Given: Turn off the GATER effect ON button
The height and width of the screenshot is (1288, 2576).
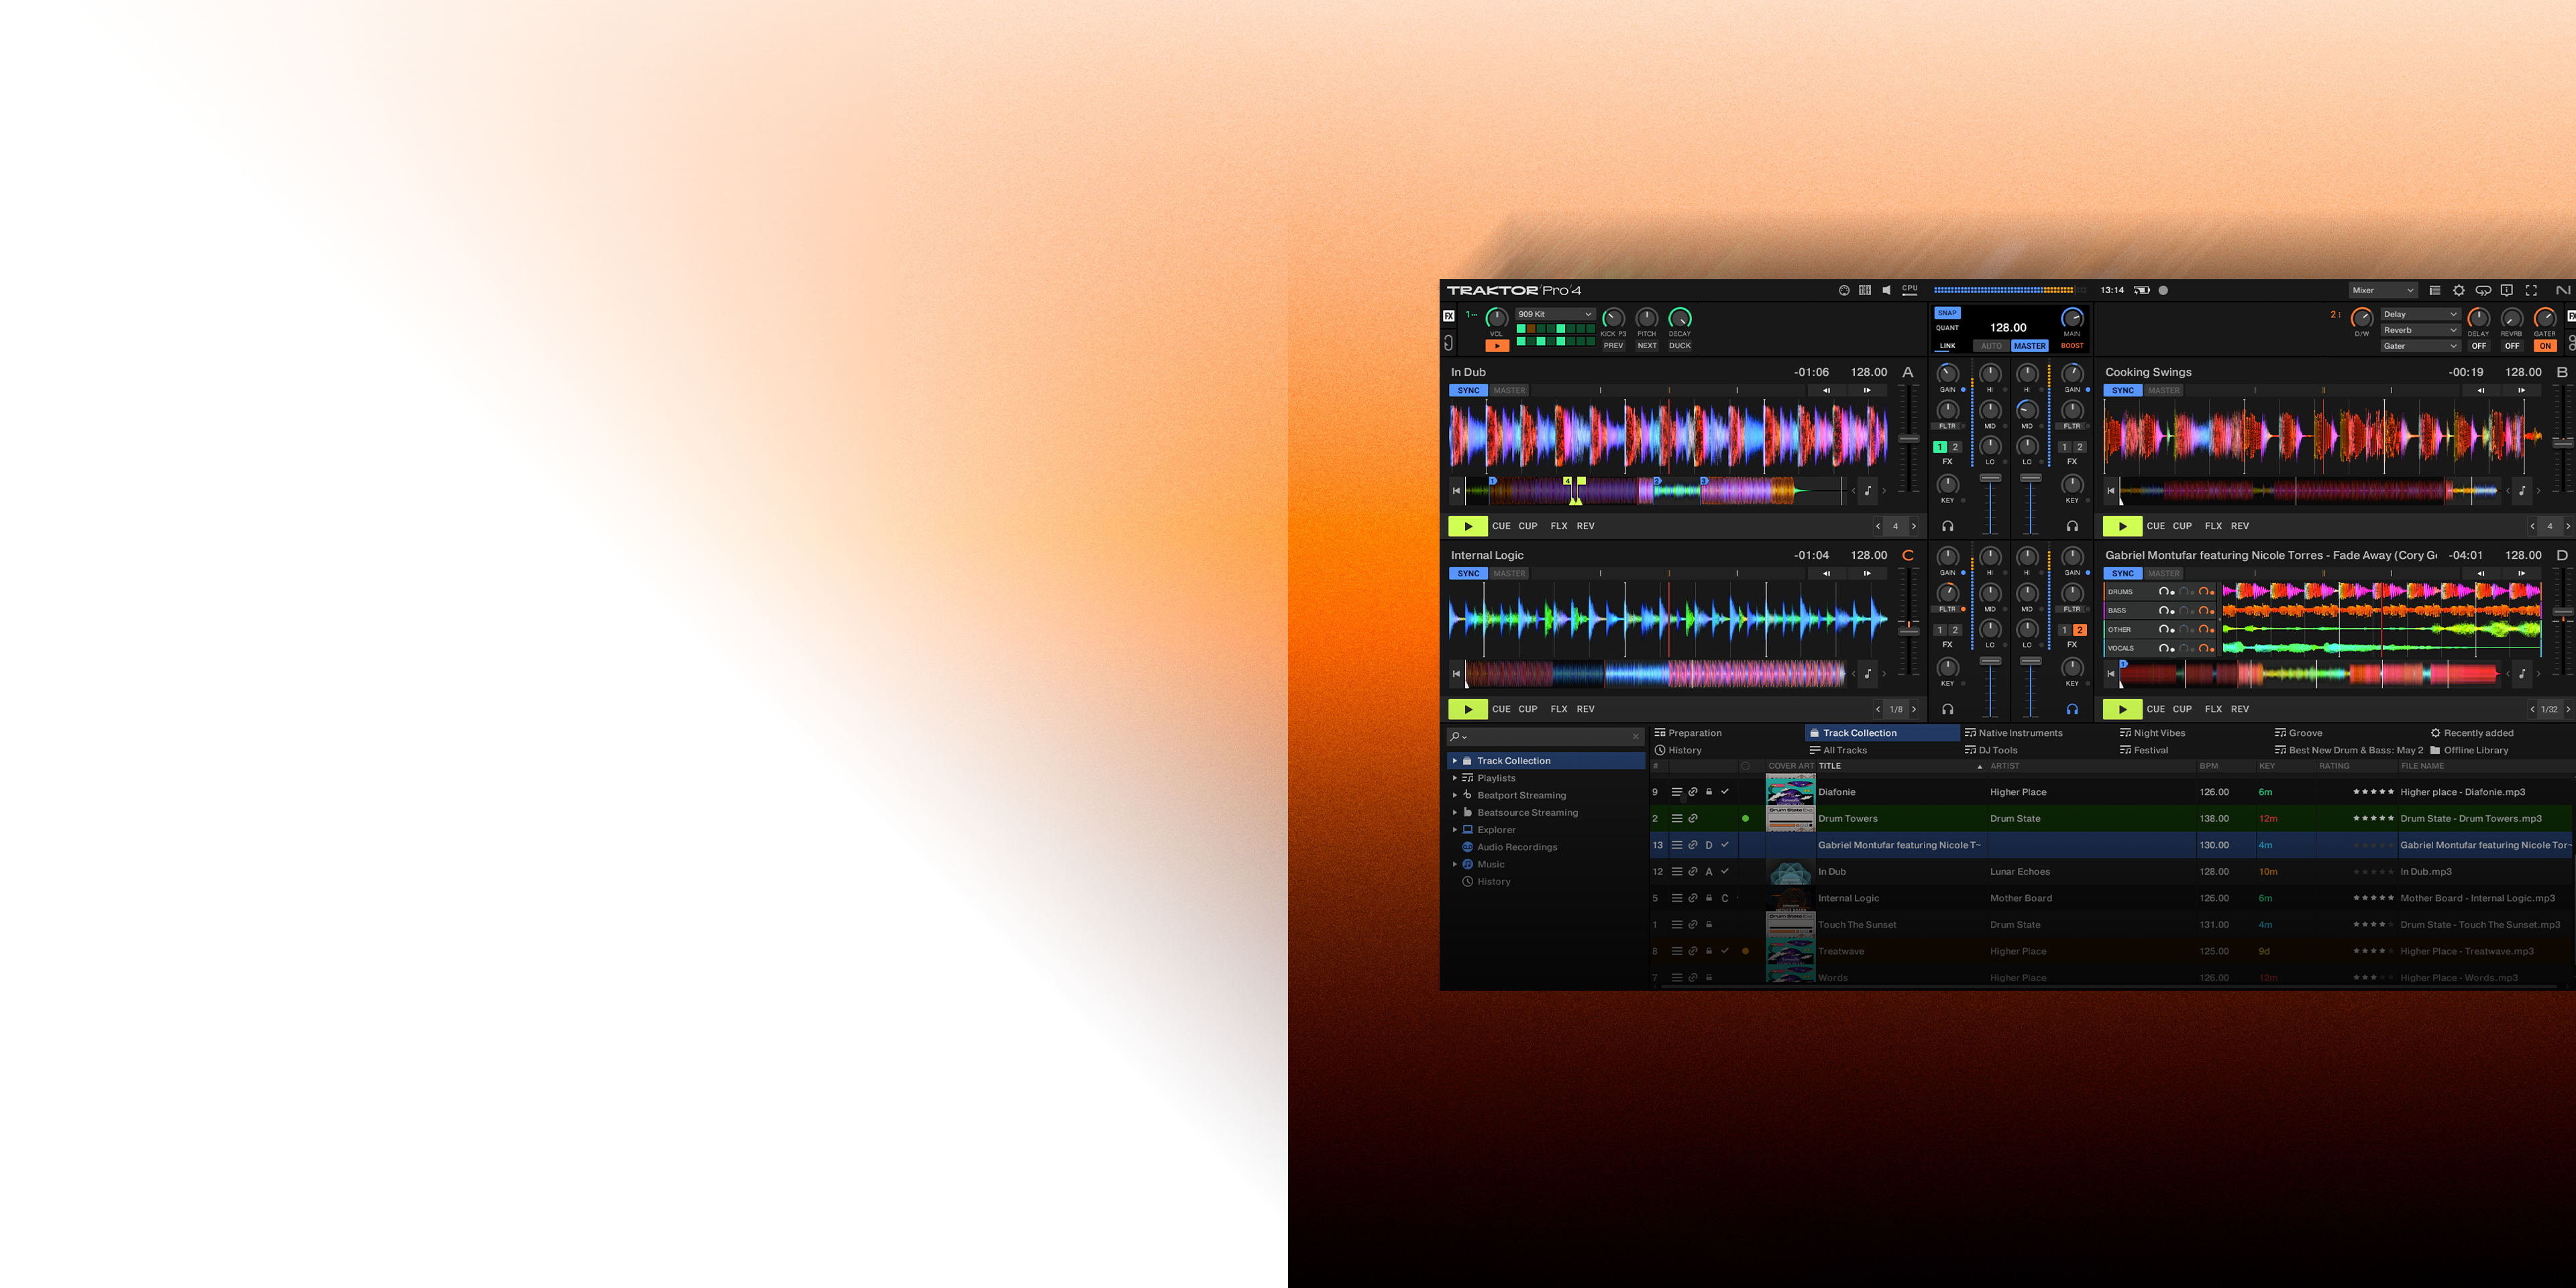Looking at the screenshot, I should (2545, 346).
